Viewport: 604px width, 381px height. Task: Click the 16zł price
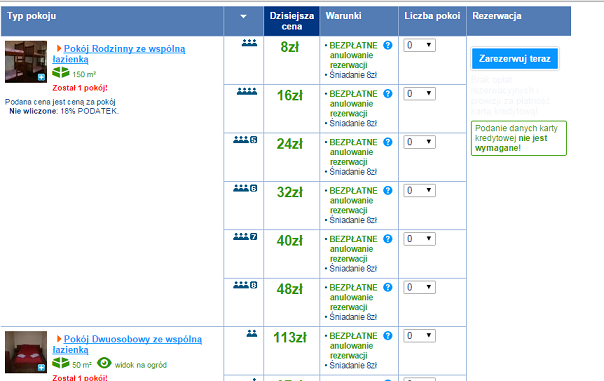point(290,95)
